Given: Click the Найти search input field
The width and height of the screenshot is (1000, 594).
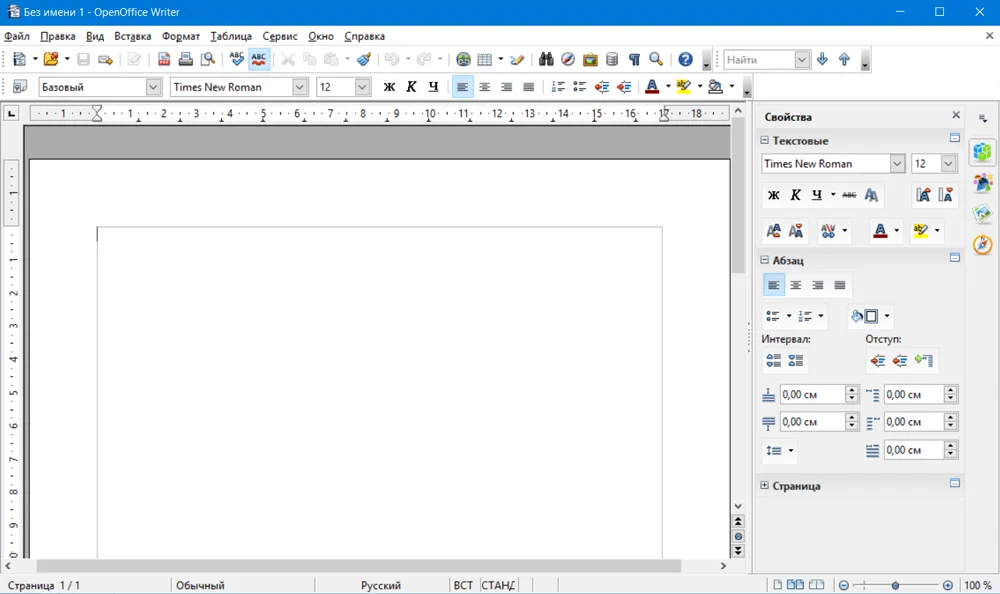Looking at the screenshot, I should (759, 59).
